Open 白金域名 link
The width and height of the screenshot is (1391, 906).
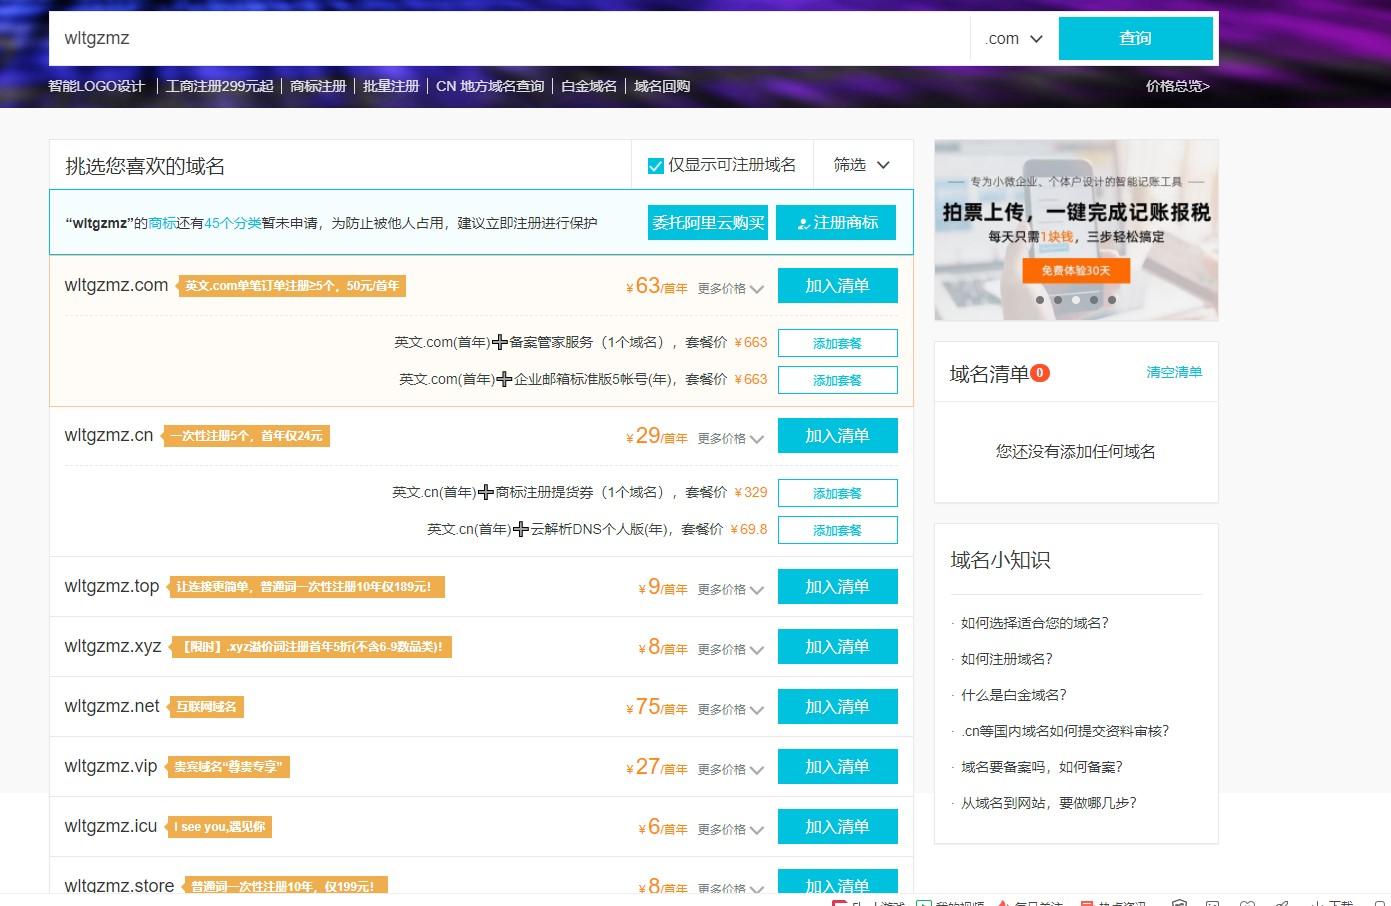(589, 86)
